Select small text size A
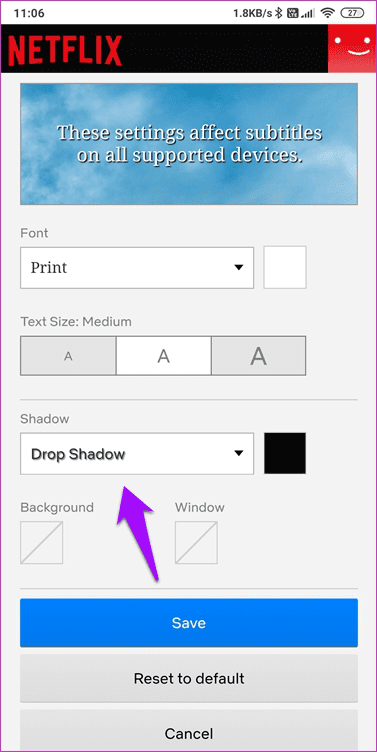This screenshot has height=752, width=377. pos(68,356)
